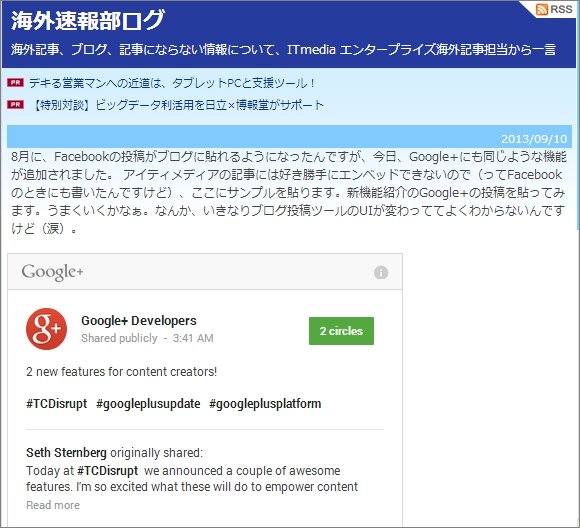Open the #googleplusupdate hashtag
Image resolution: width=580 pixels, height=528 pixels.
148,404
